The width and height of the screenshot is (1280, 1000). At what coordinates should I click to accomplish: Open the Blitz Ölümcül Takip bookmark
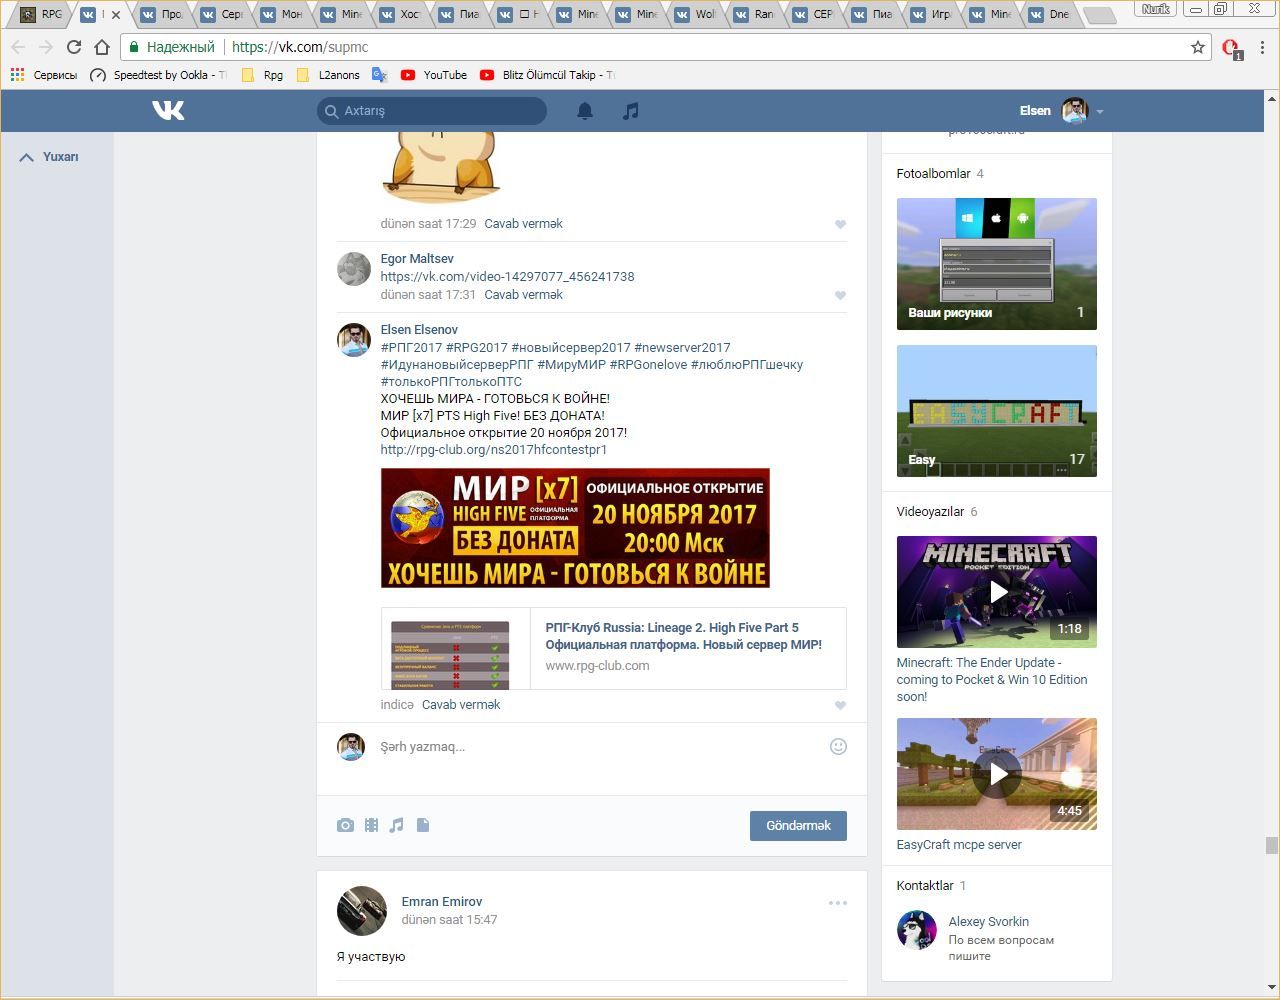coord(547,75)
